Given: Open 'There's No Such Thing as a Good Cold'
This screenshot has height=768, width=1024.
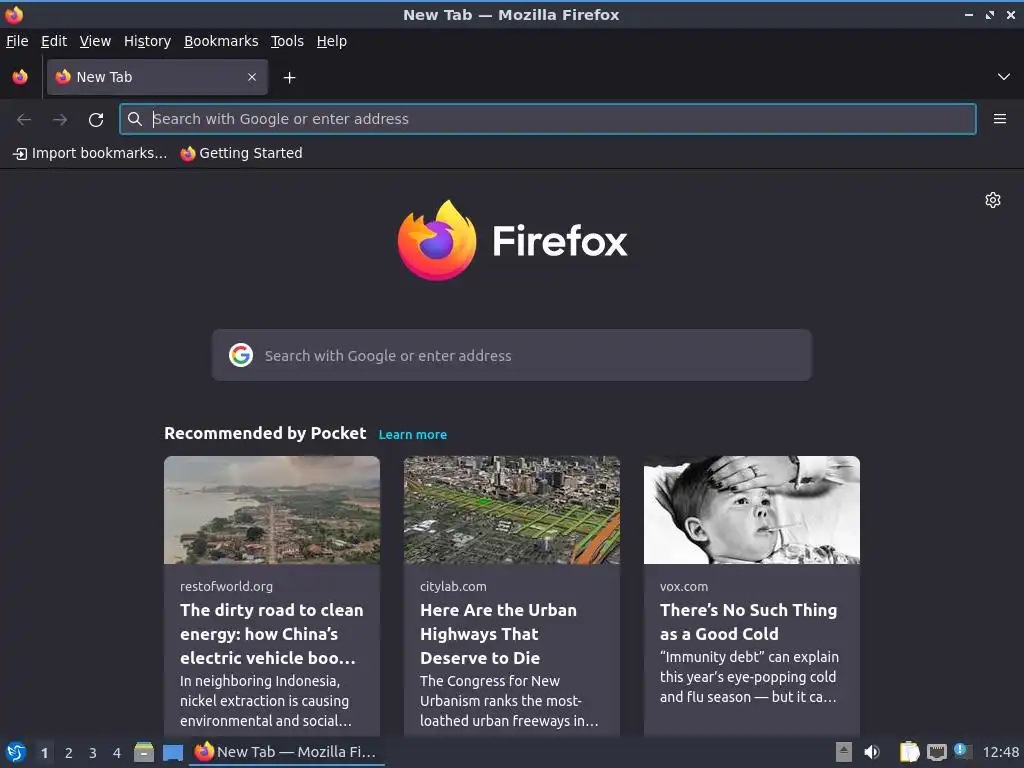Looking at the screenshot, I should coord(748,622).
